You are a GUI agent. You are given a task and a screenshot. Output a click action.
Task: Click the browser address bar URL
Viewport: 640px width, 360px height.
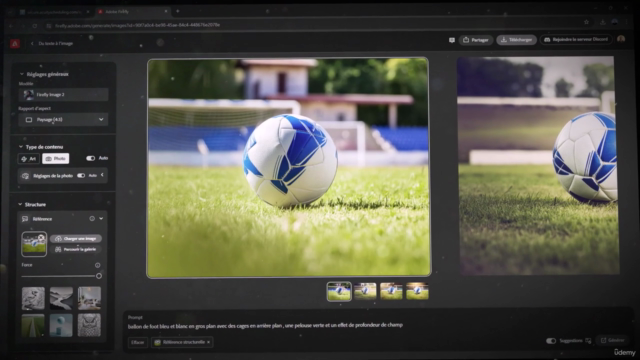tap(138, 25)
